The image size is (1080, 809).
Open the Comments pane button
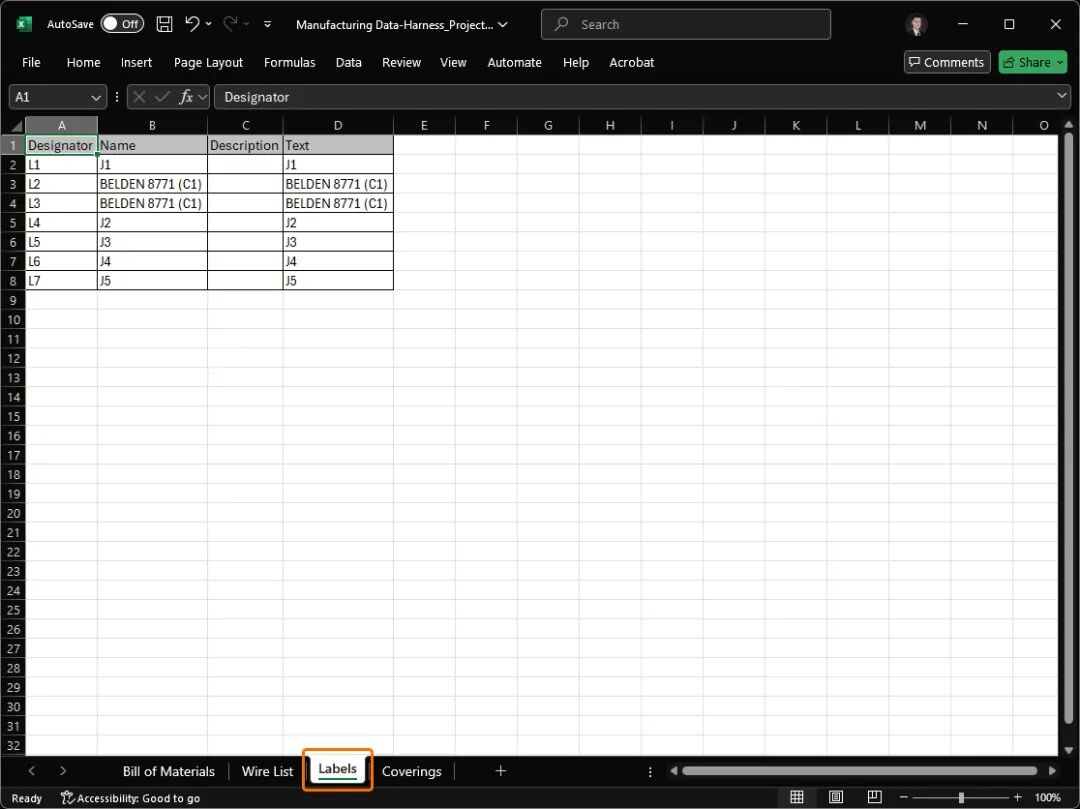click(x=946, y=62)
